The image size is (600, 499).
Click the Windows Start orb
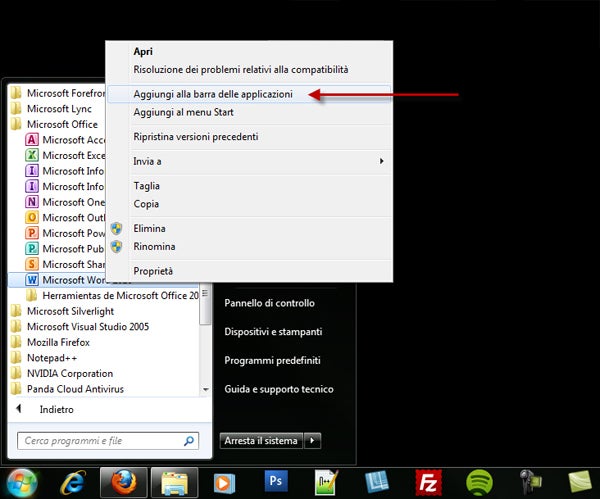23,481
